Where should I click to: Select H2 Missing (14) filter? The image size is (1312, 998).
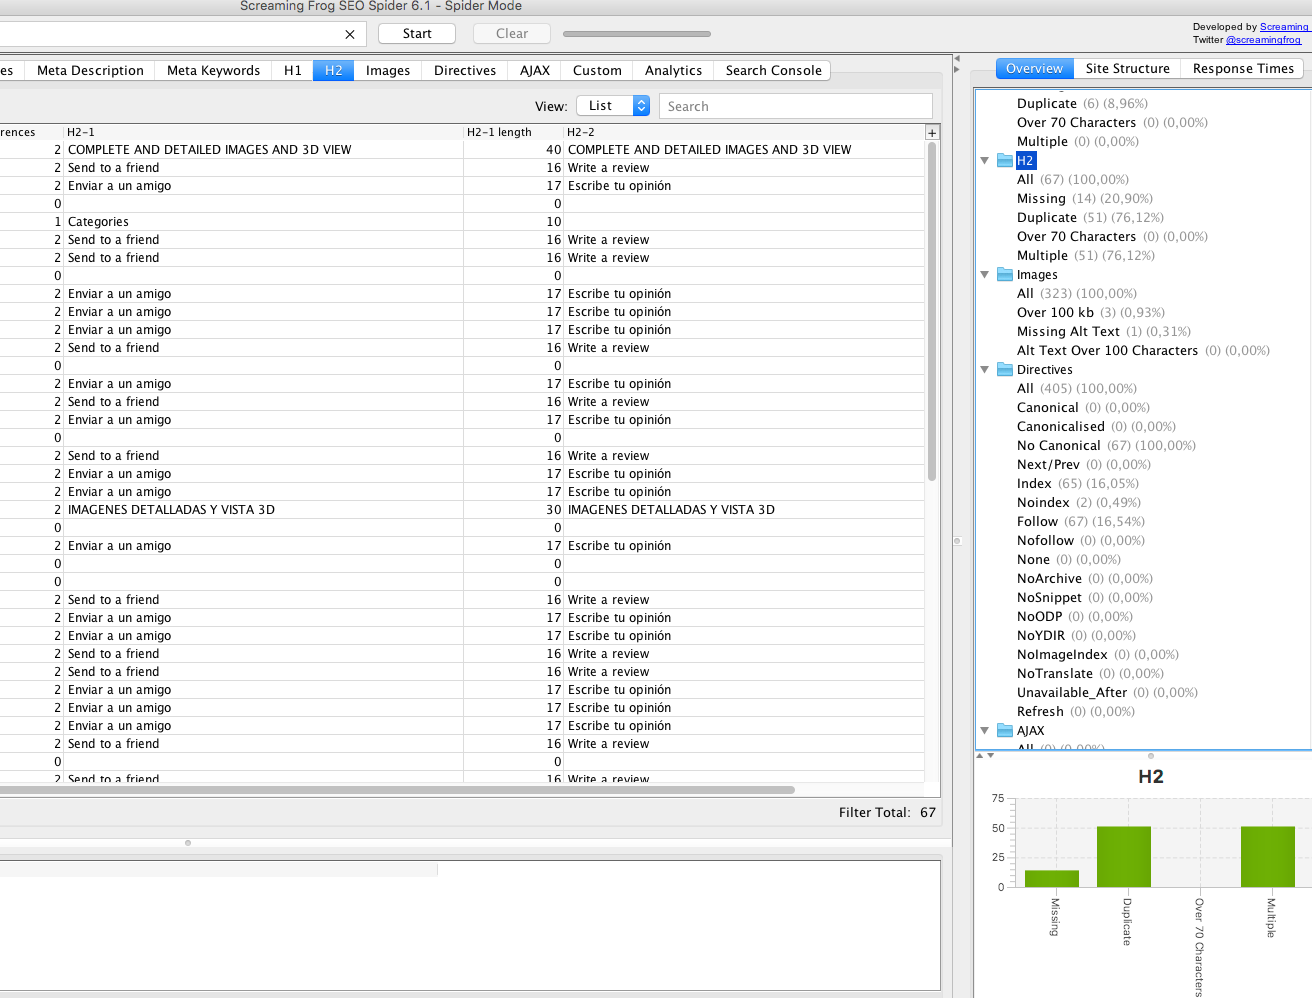click(1084, 199)
